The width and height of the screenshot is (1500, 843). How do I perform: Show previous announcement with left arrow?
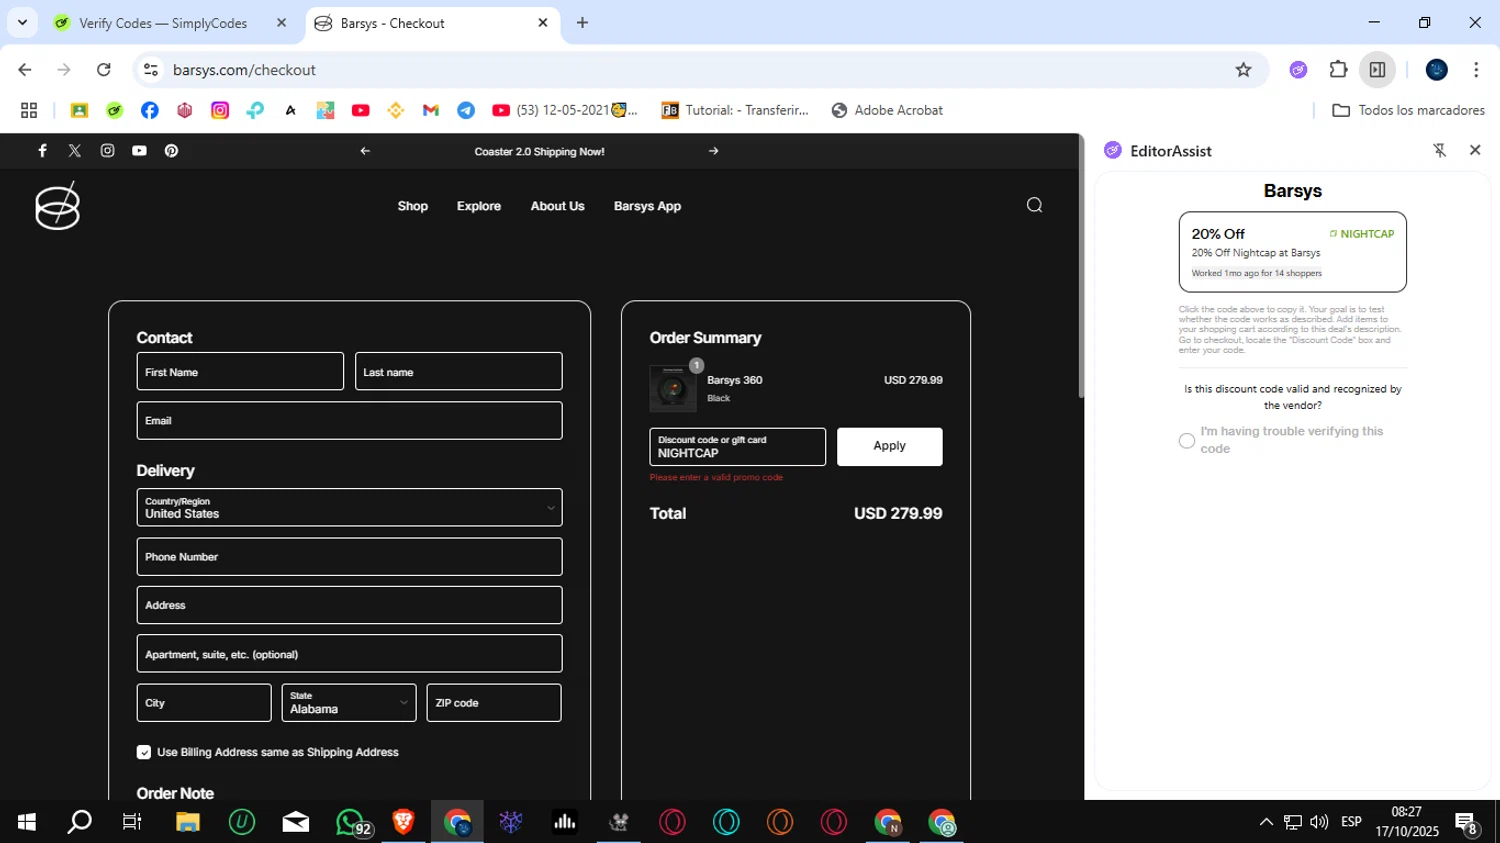pyautogui.click(x=365, y=151)
